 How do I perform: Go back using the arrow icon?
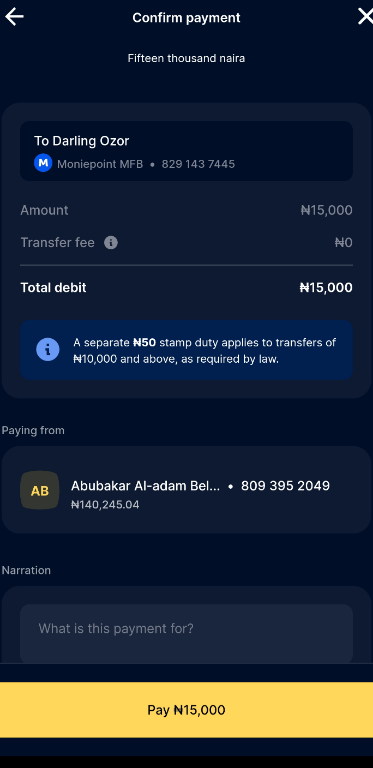point(14,17)
